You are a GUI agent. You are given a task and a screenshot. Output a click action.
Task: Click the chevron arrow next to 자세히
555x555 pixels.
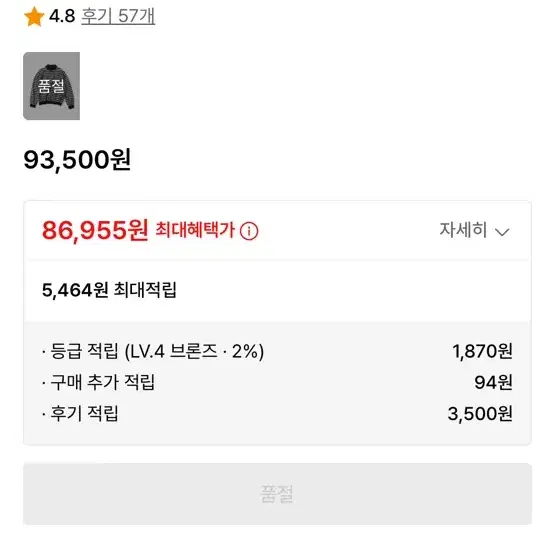pyautogui.click(x=502, y=232)
